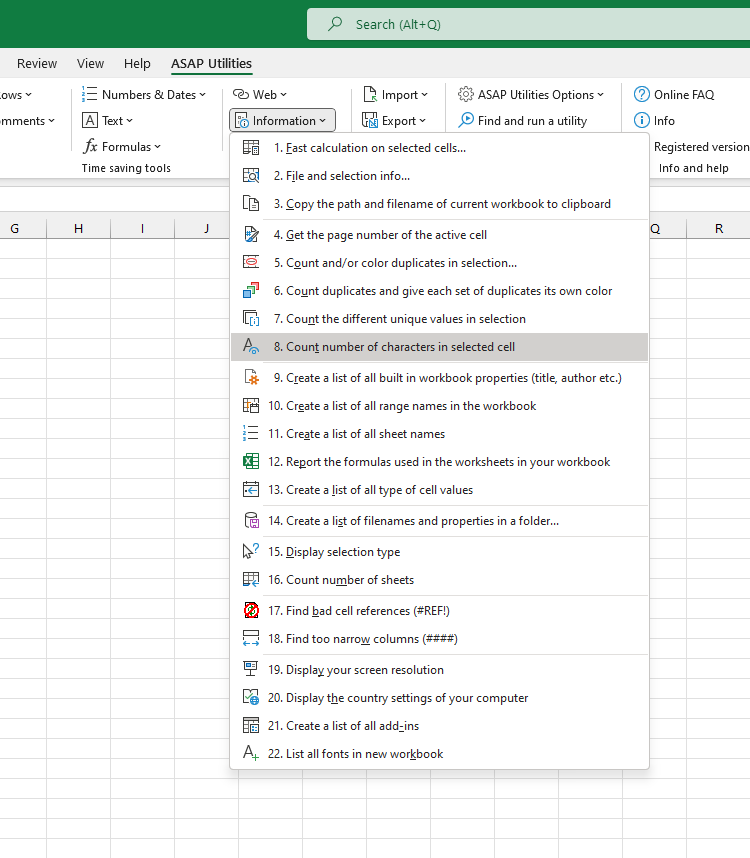This screenshot has height=858, width=750.
Task: Open the Numbers & Dates dropdown
Action: [x=144, y=95]
